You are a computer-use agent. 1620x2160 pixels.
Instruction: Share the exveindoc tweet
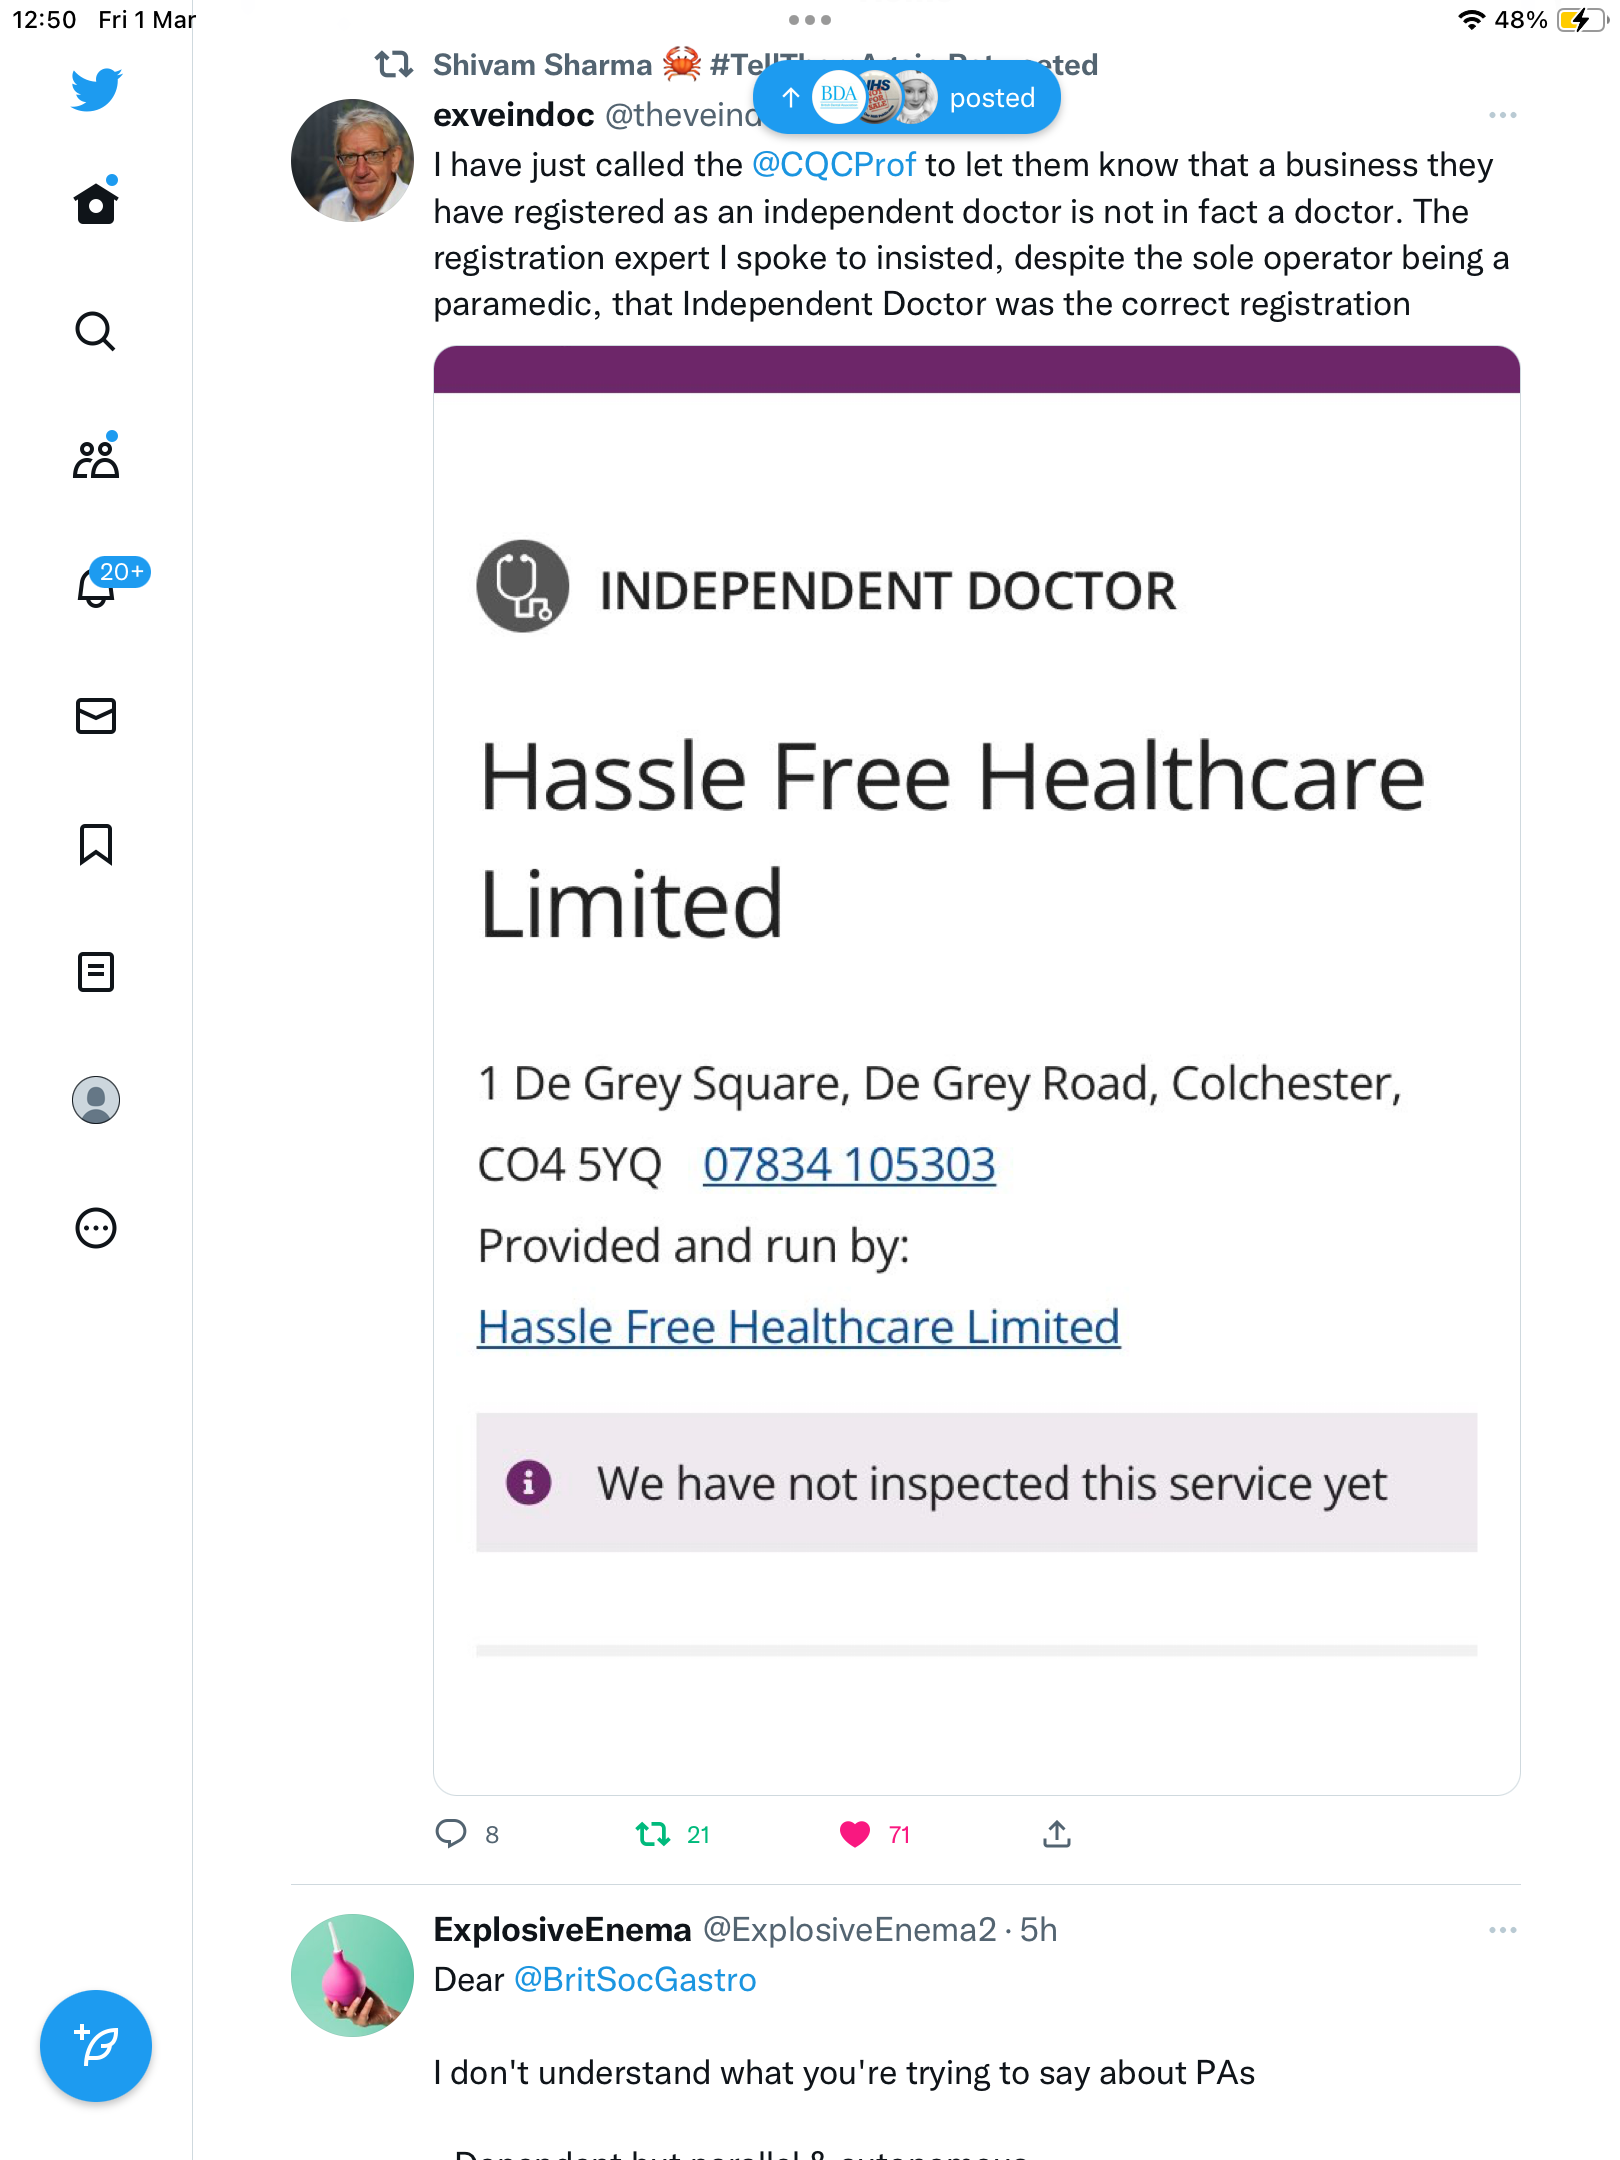[x=1057, y=1834]
